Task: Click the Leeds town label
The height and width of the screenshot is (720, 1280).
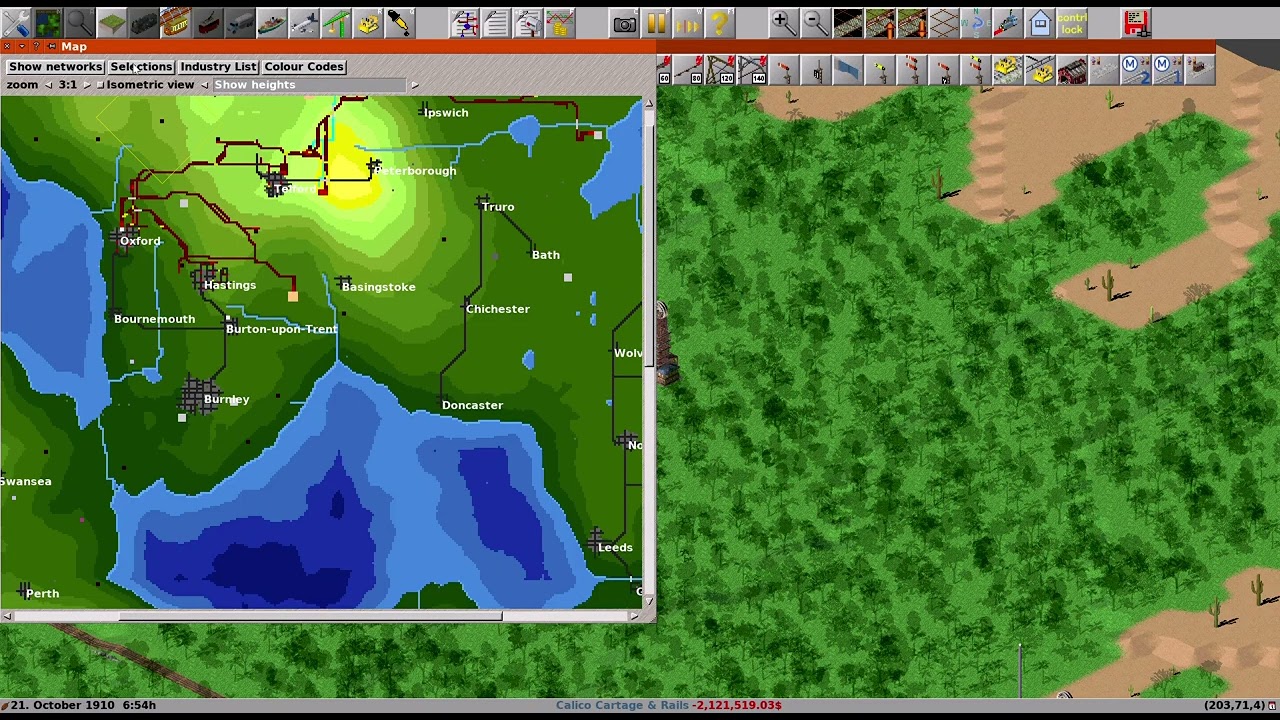Action: click(x=615, y=547)
